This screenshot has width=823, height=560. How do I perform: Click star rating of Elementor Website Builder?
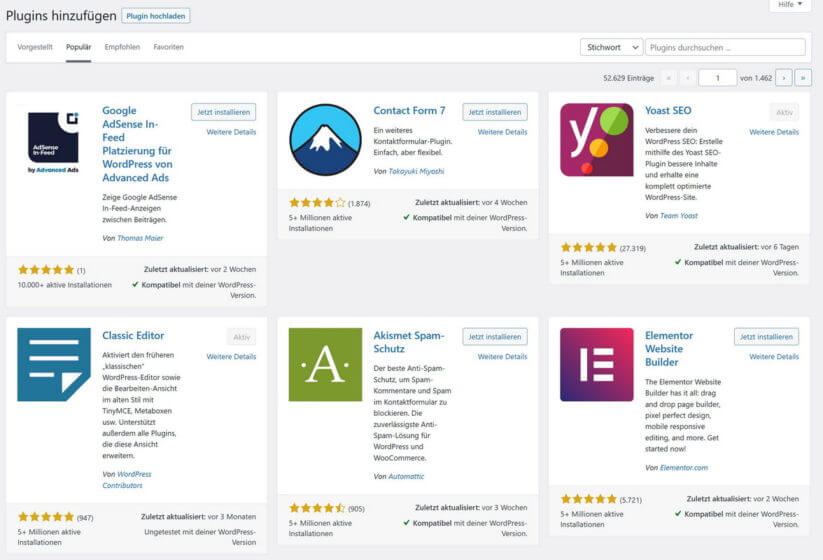coord(588,499)
